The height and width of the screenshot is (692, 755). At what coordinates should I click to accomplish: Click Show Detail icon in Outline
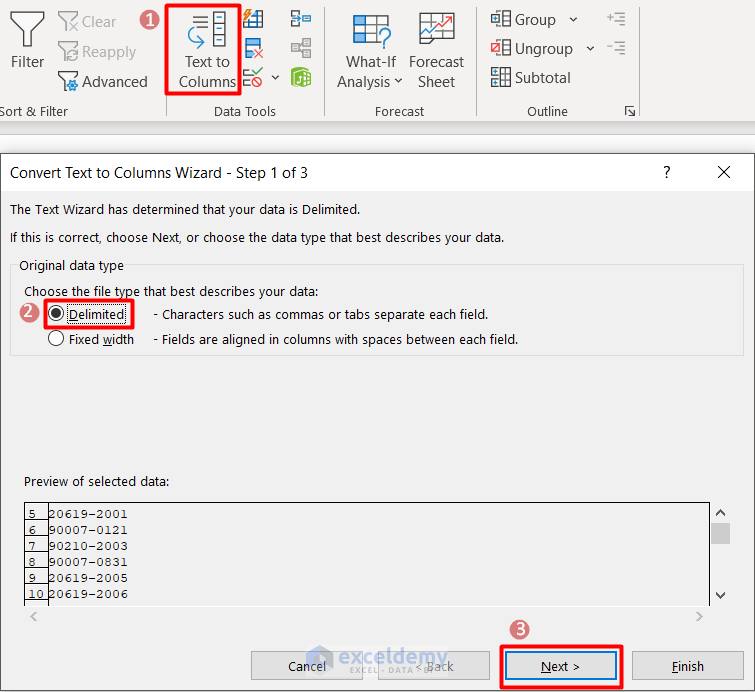coord(616,19)
